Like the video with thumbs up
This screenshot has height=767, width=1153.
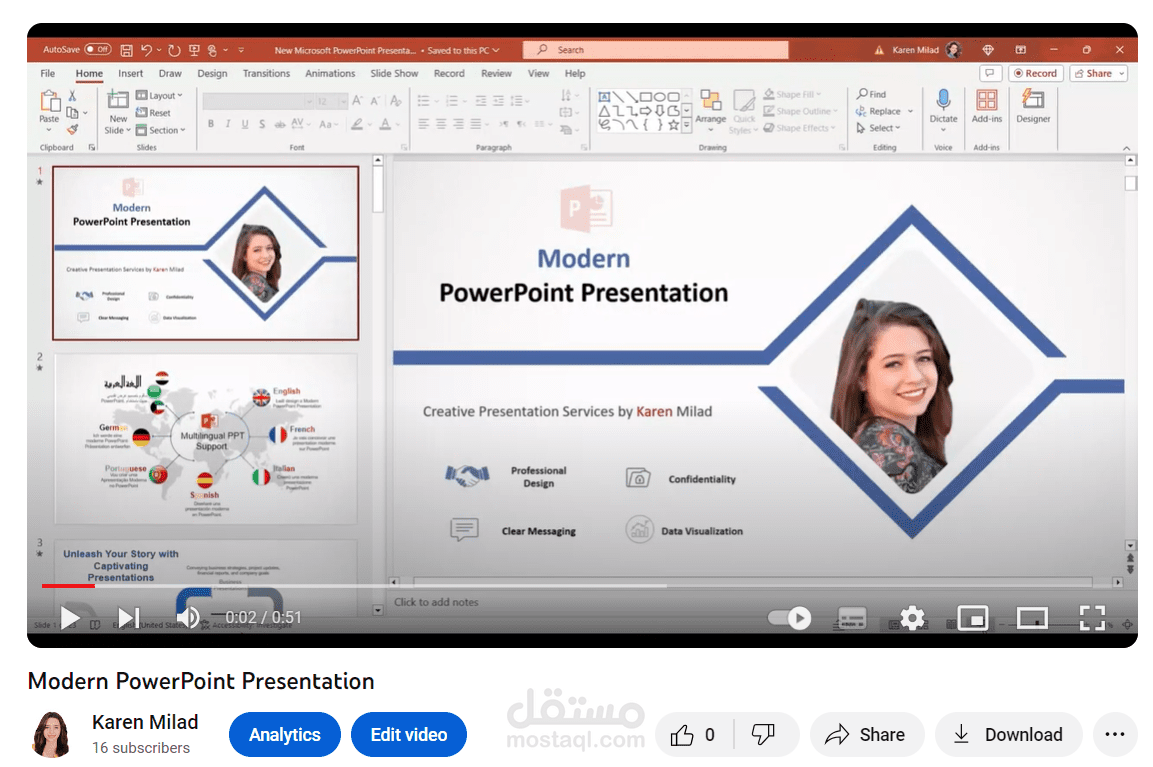tap(693, 735)
